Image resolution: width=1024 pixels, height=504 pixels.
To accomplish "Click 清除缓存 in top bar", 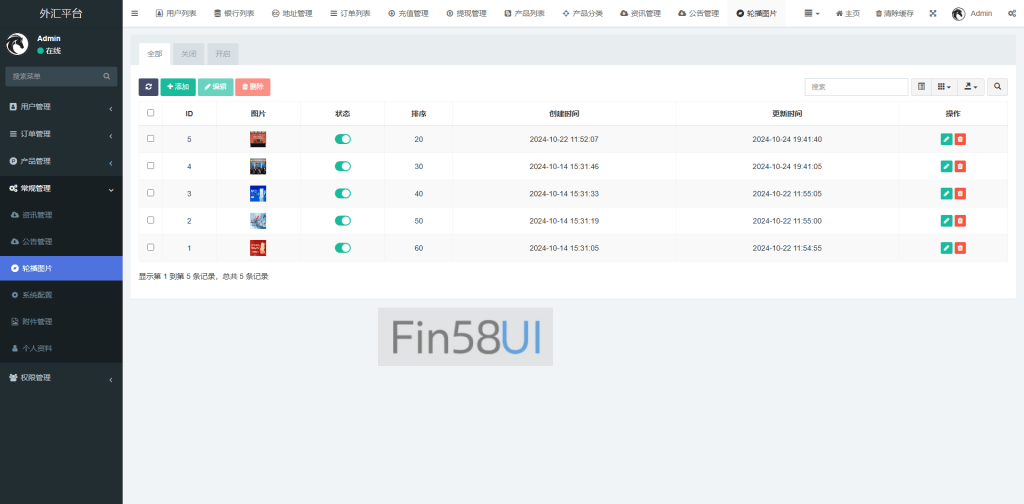I will click(894, 13).
